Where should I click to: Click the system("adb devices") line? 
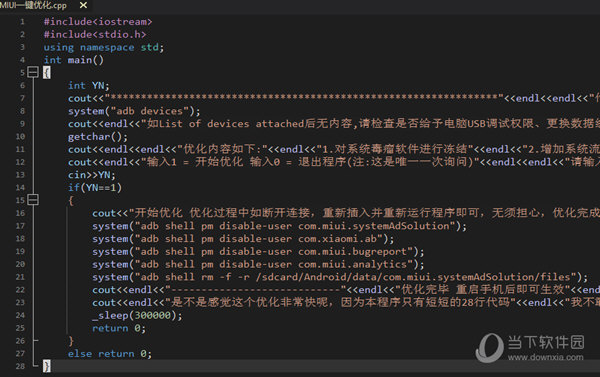(134, 111)
